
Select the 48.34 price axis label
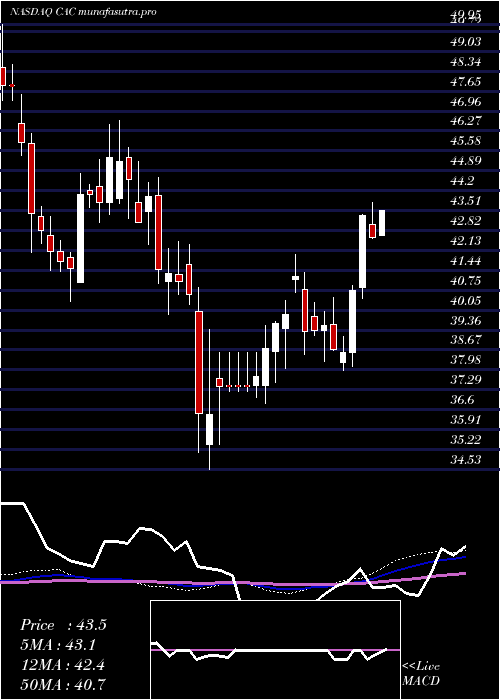tap(466, 62)
